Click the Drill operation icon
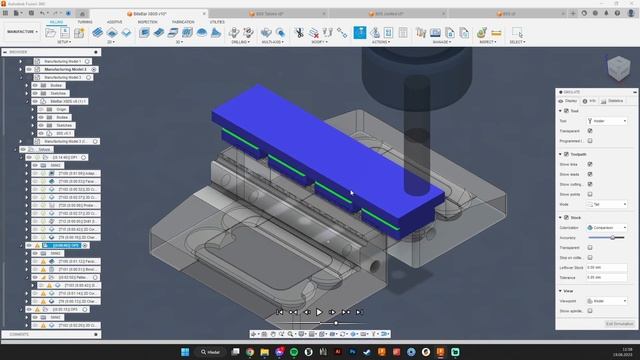The width and height of the screenshot is (640, 360). 234,33
